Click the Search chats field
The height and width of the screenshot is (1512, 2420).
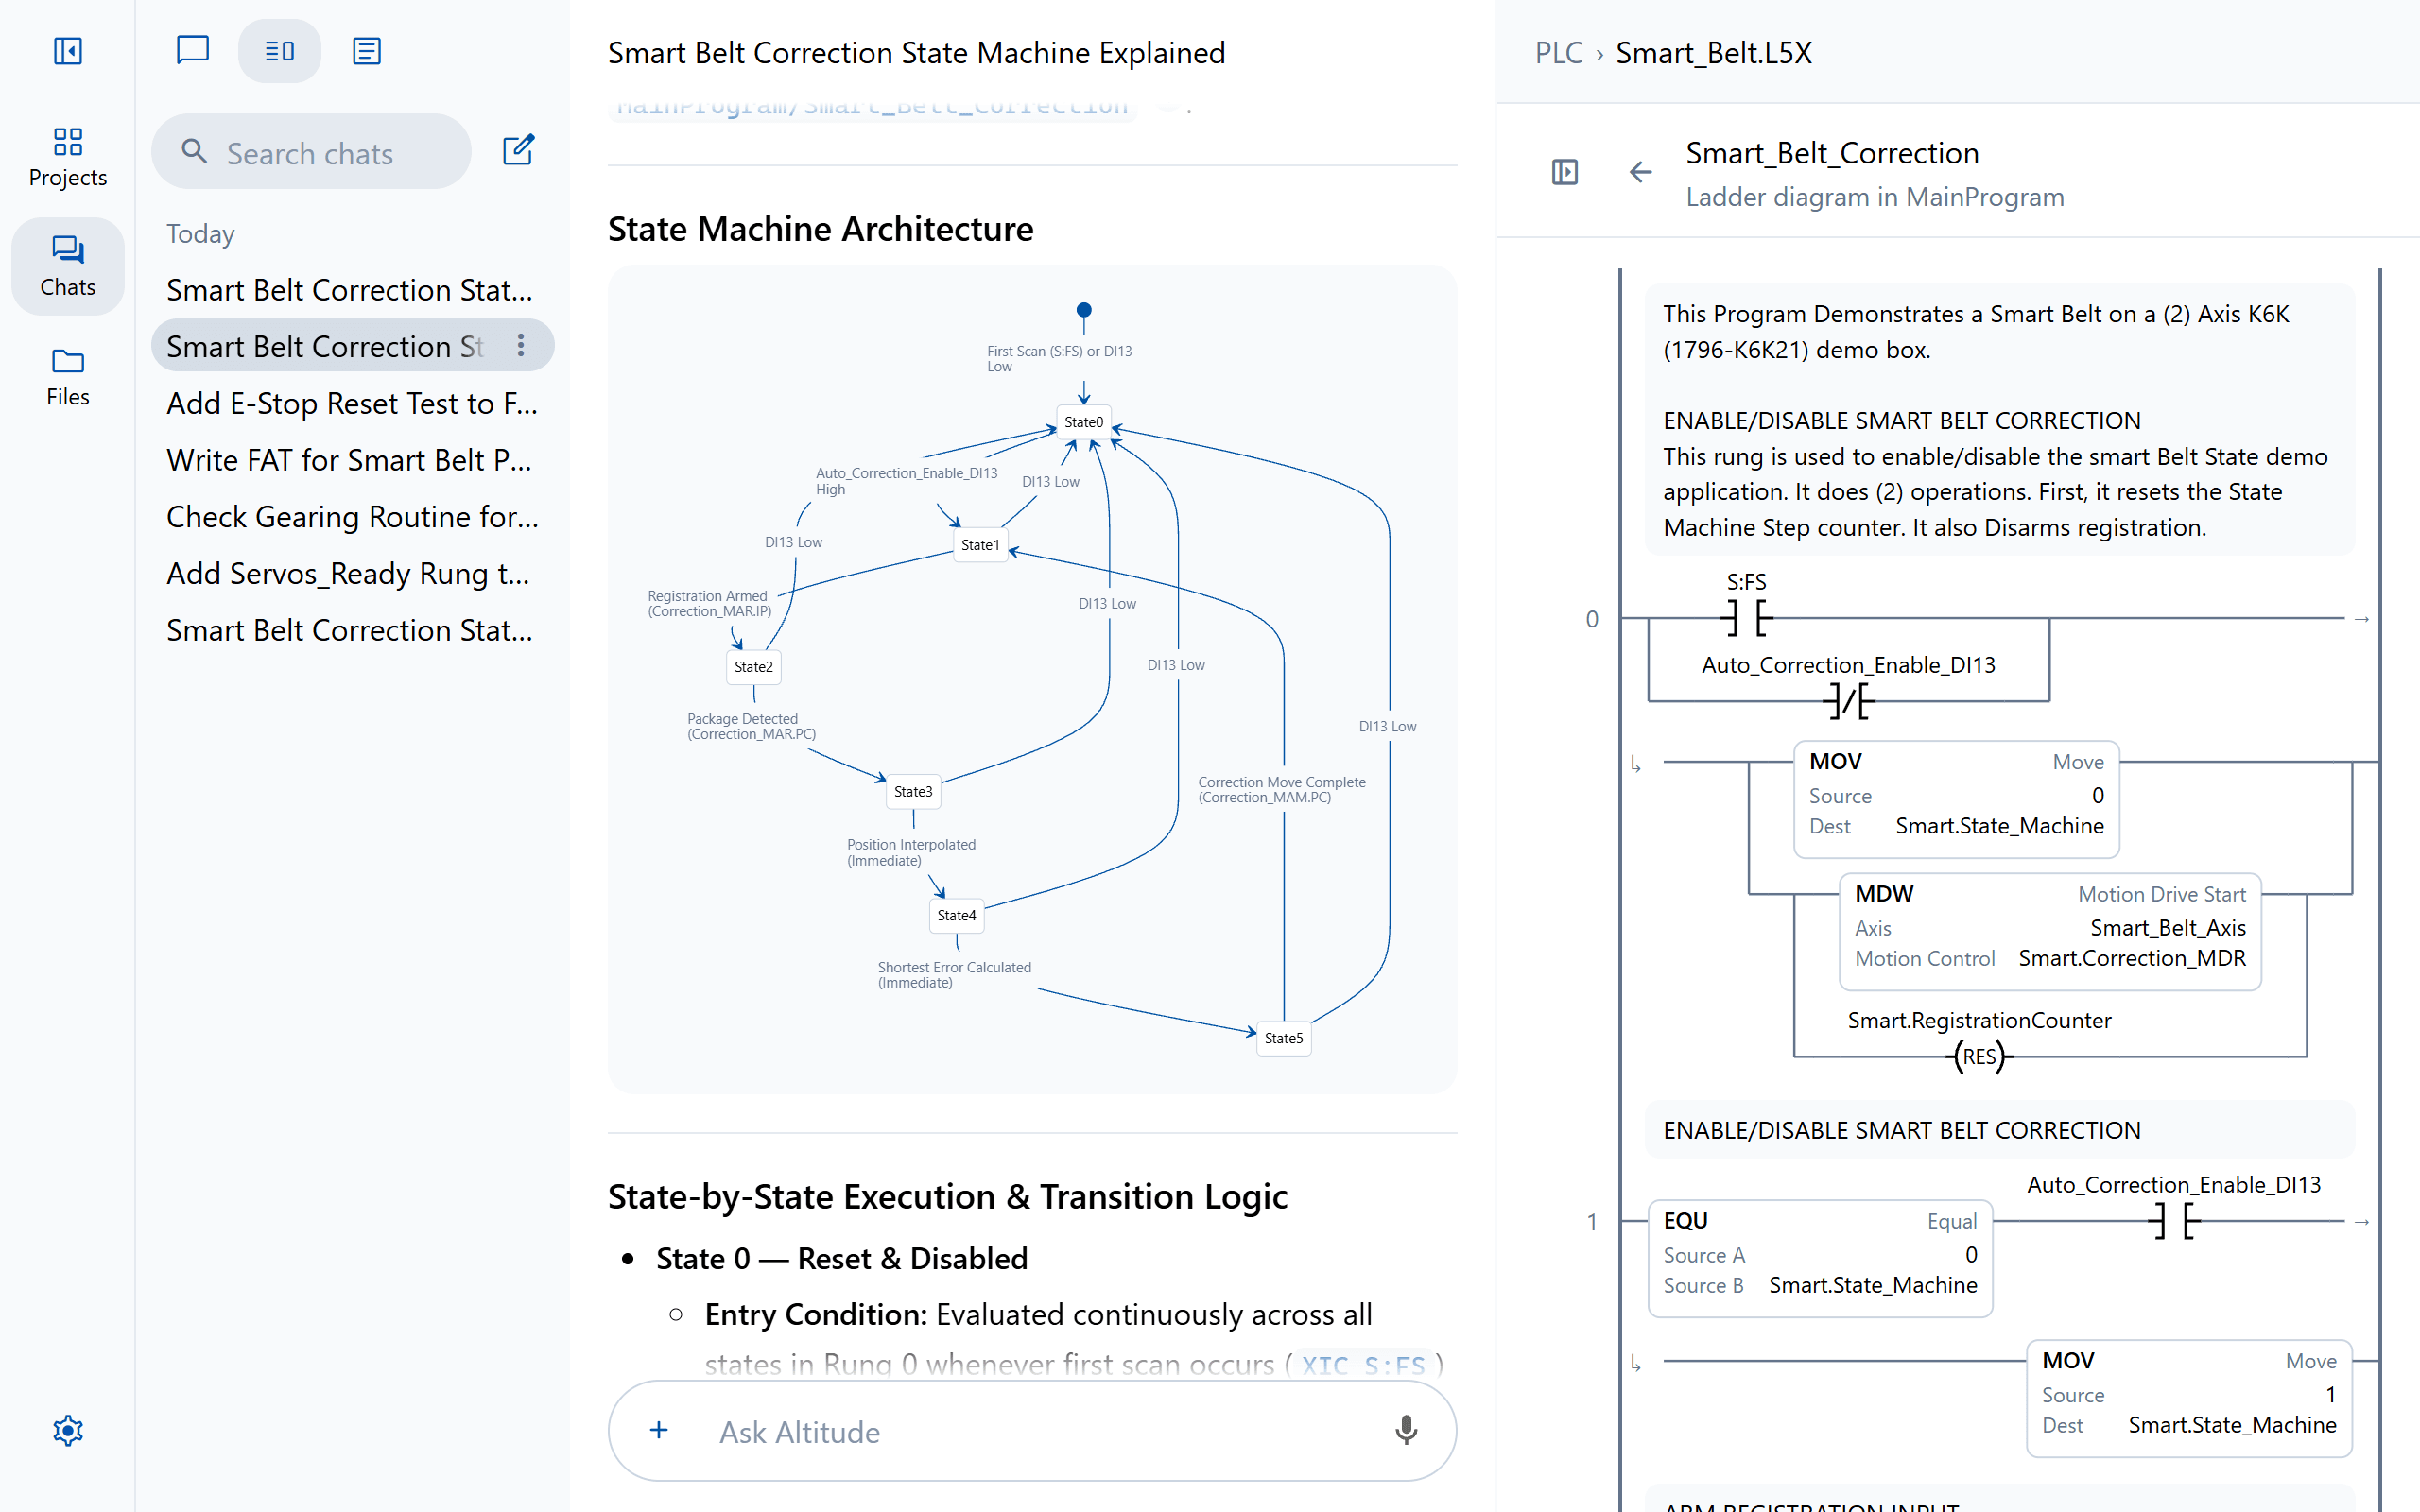click(x=311, y=152)
